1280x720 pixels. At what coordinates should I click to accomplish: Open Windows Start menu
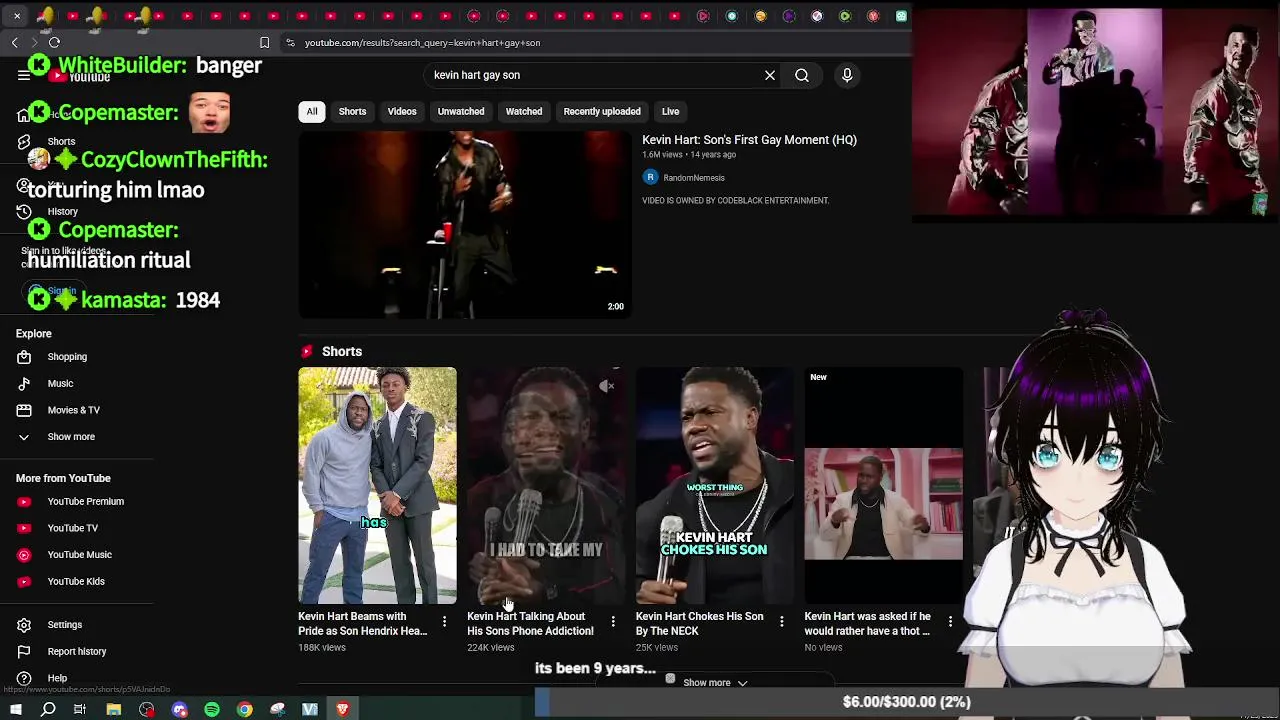tap(16, 709)
